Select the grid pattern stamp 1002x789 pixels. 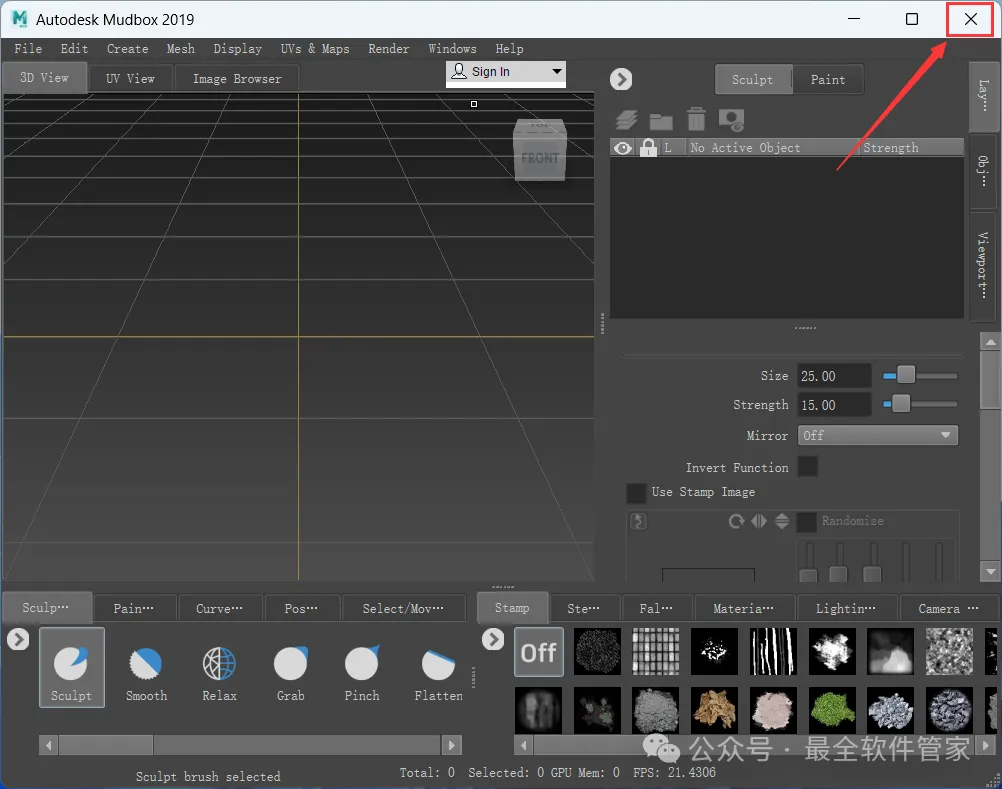click(x=656, y=652)
